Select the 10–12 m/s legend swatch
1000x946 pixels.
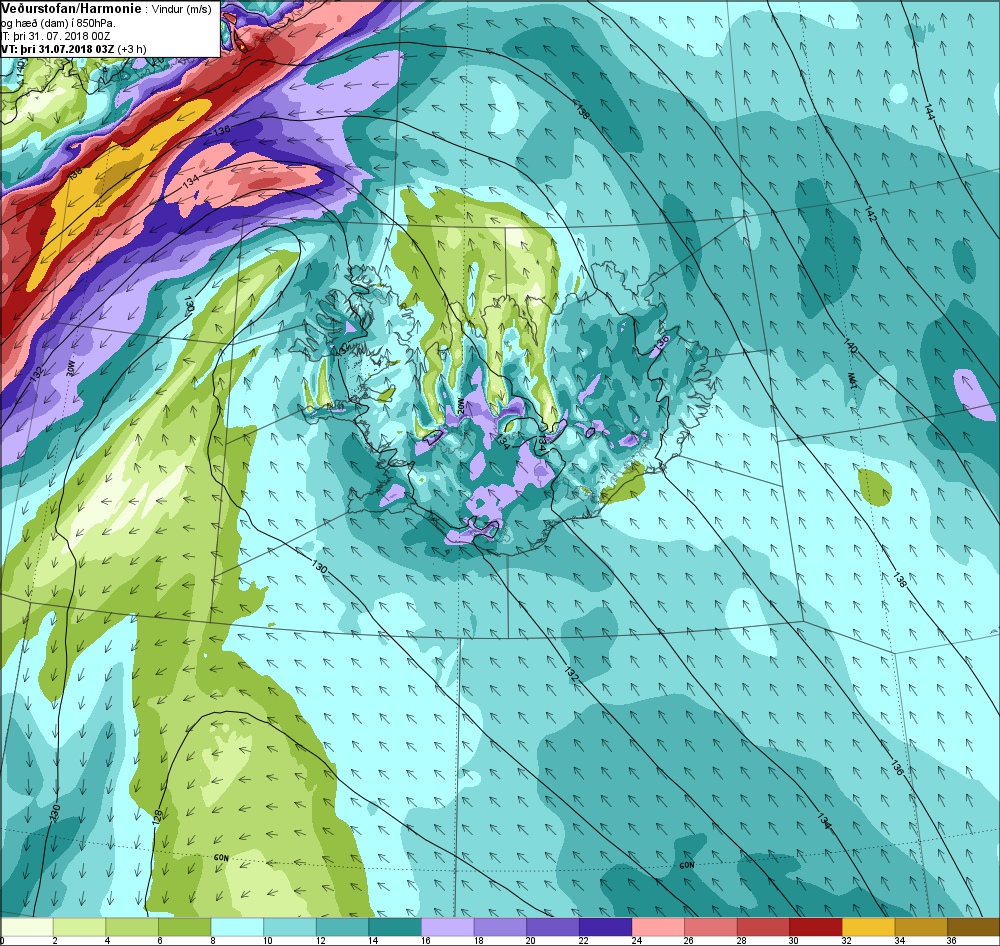pyautogui.click(x=290, y=926)
